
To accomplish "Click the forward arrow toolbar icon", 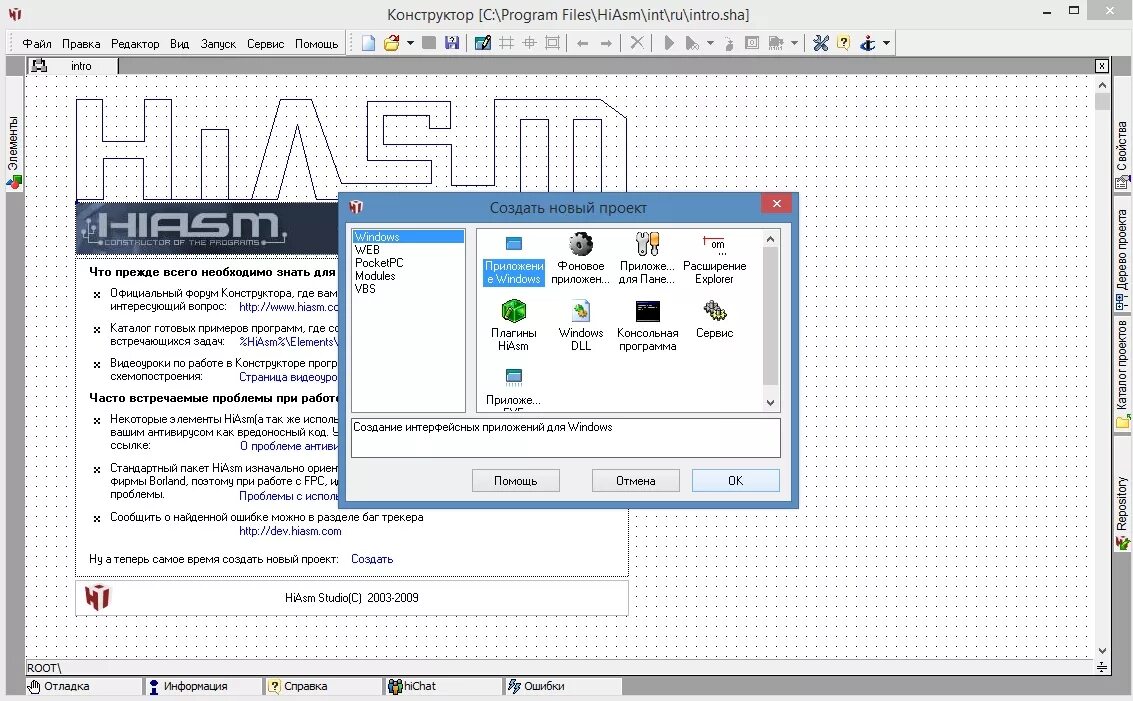I will (606, 44).
